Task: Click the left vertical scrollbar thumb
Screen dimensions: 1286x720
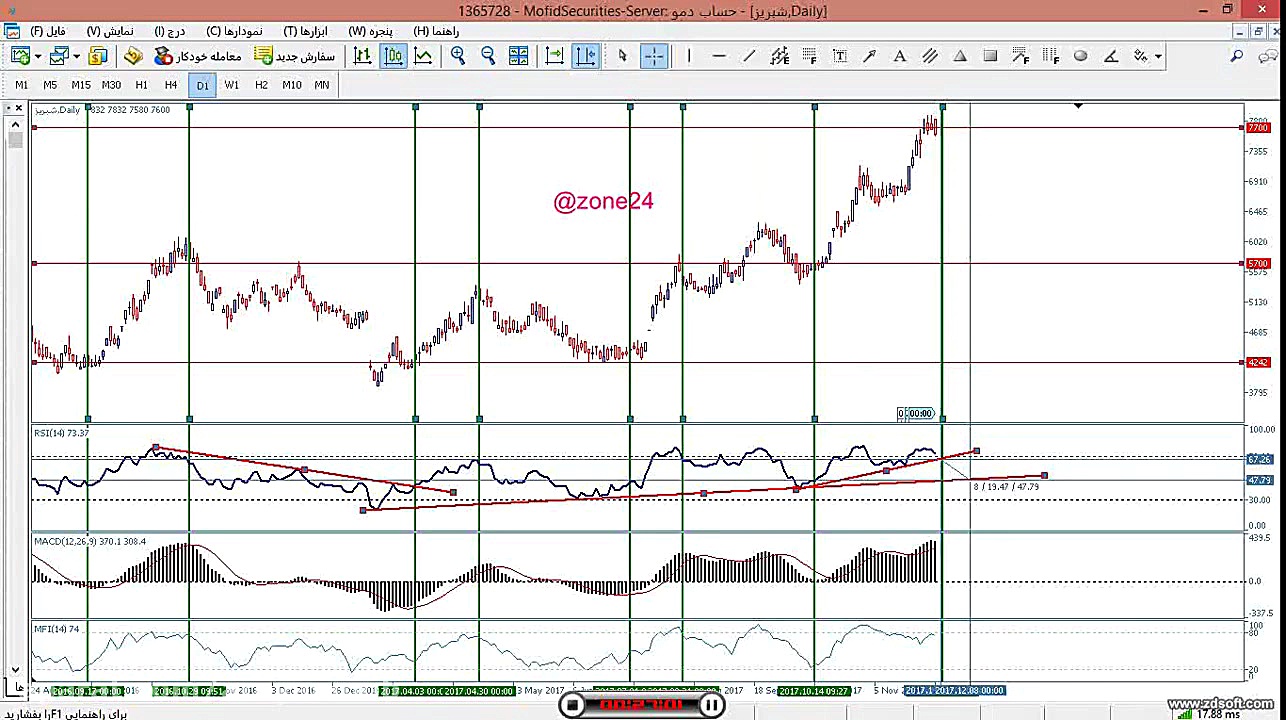Action: (x=15, y=139)
